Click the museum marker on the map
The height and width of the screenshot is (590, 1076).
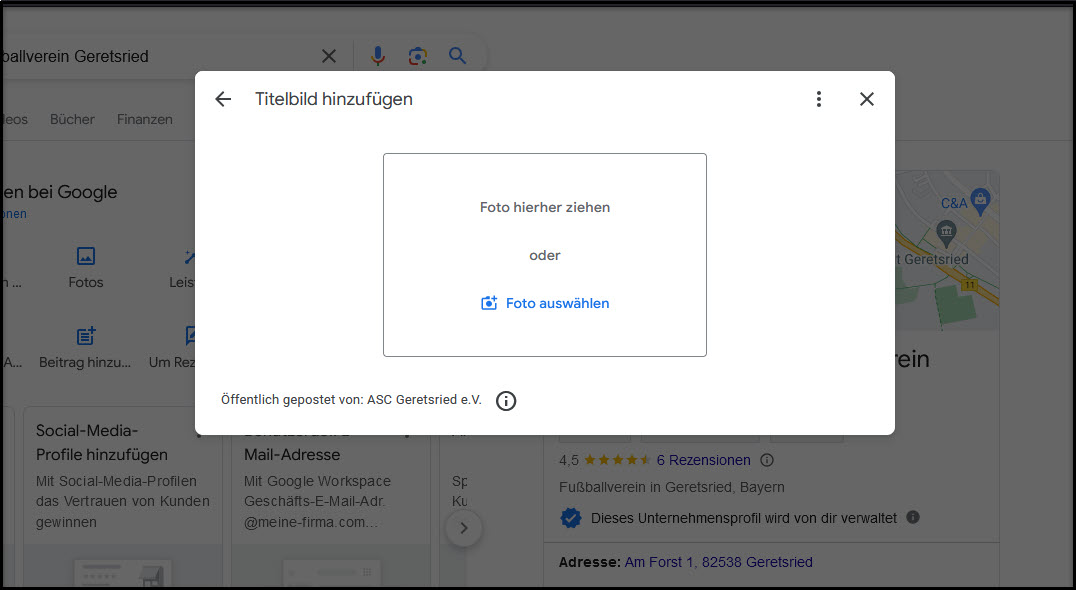(x=946, y=232)
